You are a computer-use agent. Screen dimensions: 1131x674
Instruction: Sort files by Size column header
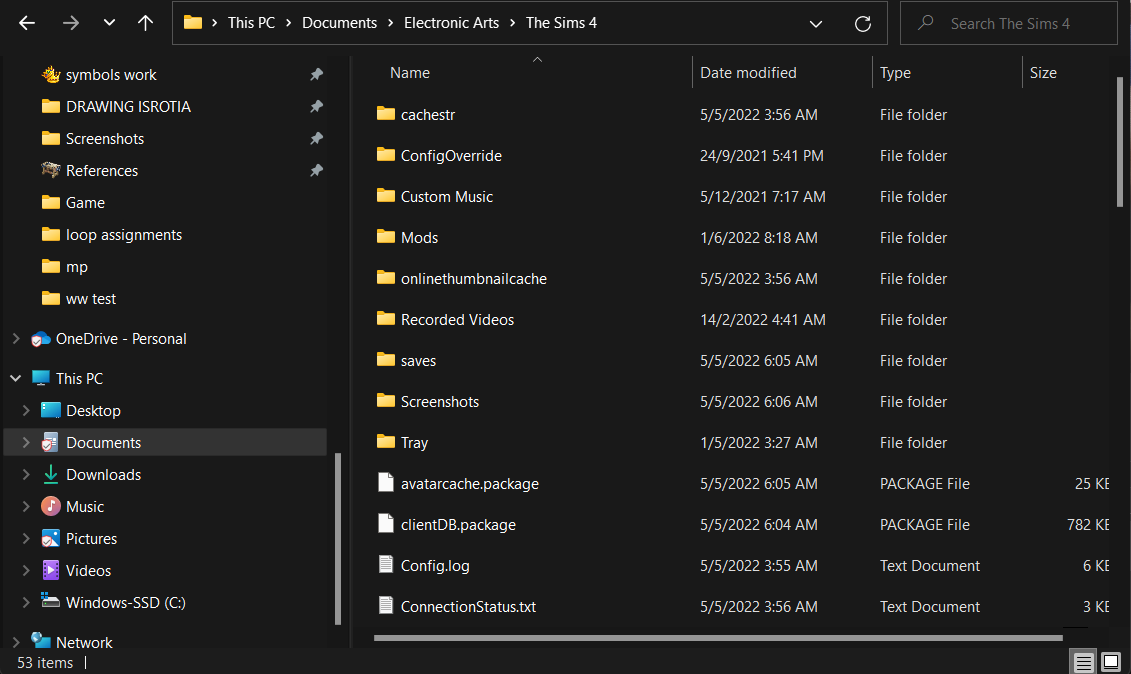1043,73
